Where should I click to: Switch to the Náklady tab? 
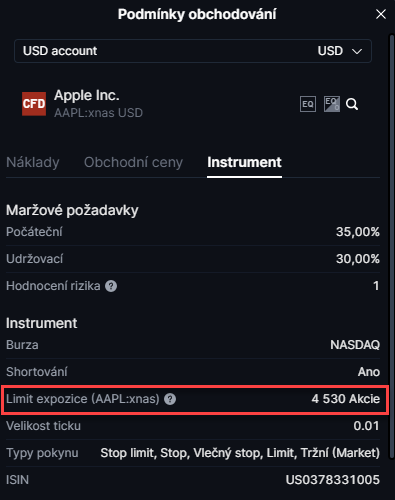[x=33, y=163]
